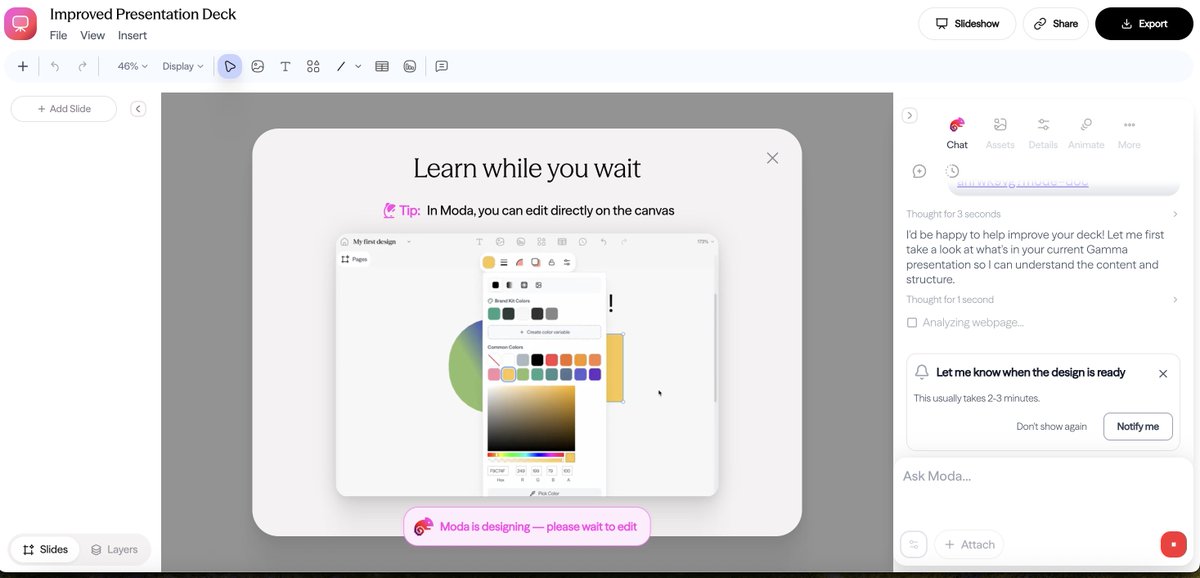Open the comment tool
Viewport: 1200px width, 578px height.
pyautogui.click(x=441, y=66)
